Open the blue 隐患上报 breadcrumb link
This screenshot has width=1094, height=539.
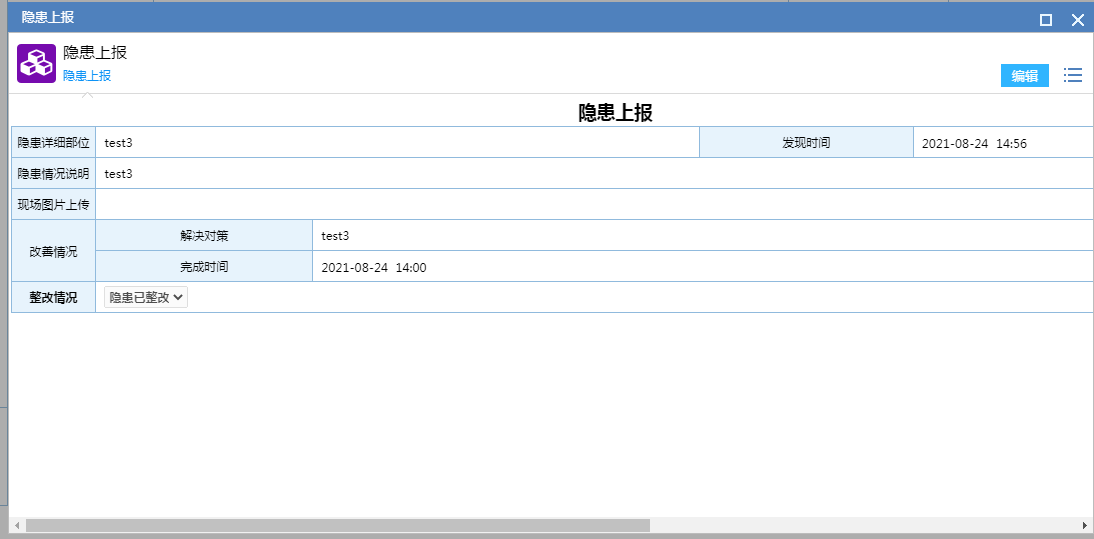[x=87, y=75]
